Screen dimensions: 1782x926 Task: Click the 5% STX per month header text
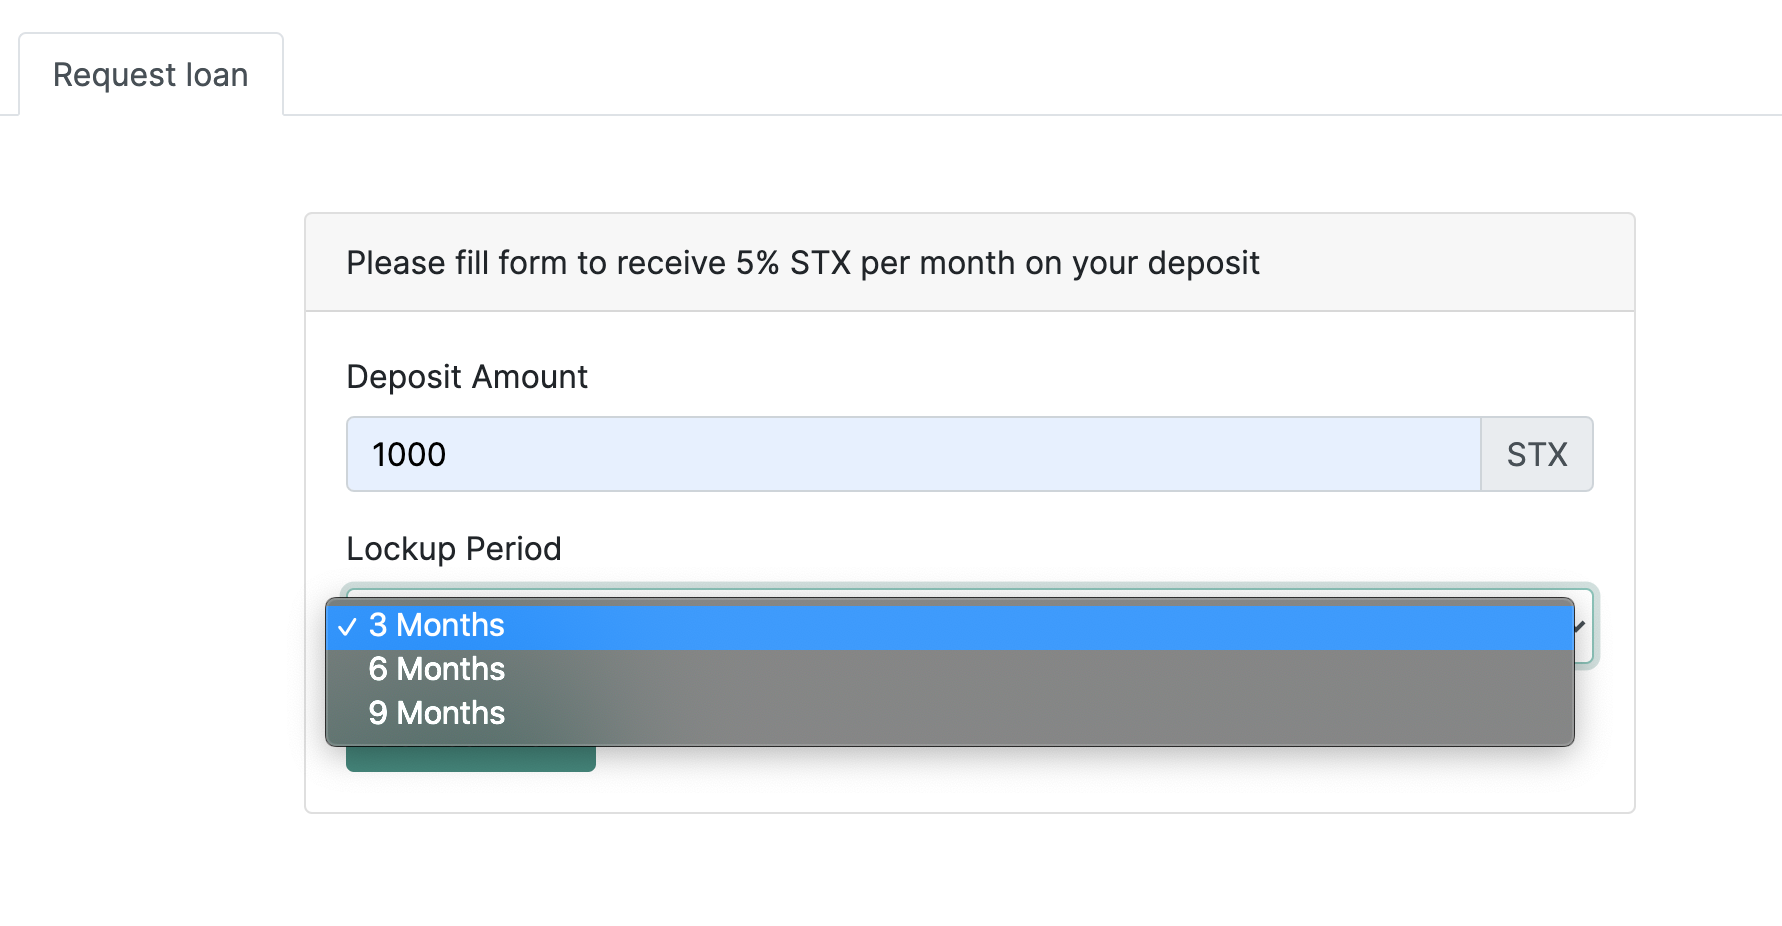802,263
